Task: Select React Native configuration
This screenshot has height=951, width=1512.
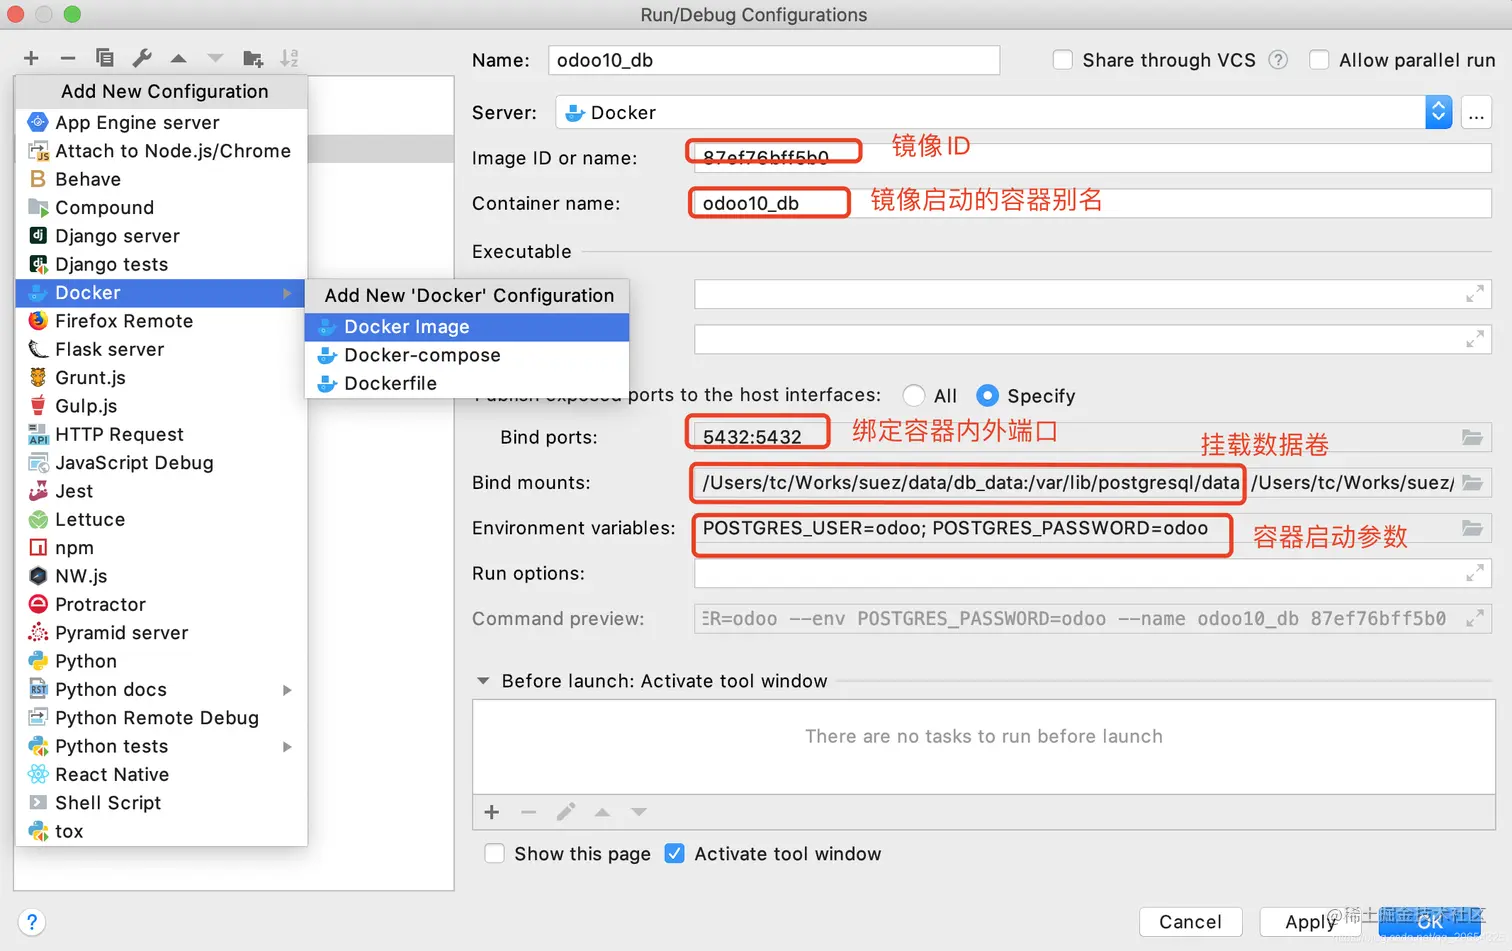Action: coord(161,775)
